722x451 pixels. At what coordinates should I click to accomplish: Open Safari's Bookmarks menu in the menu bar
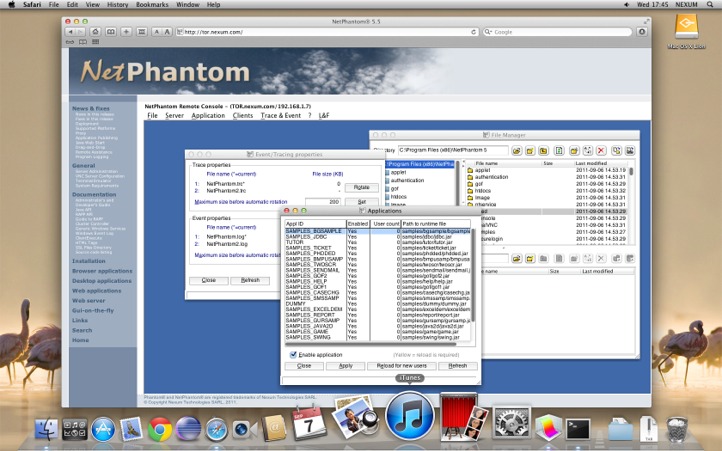[x=152, y=5]
